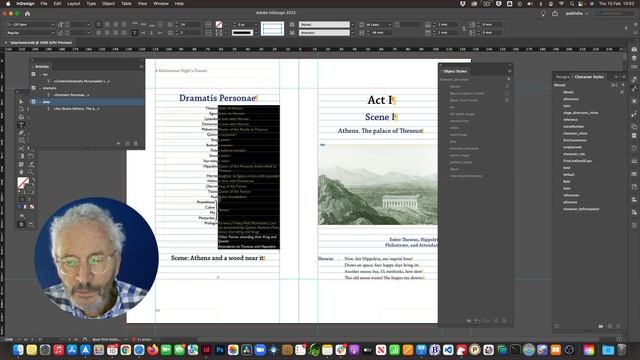Create new article with plus icon
The height and width of the screenshot is (360, 640).
pos(118,143)
